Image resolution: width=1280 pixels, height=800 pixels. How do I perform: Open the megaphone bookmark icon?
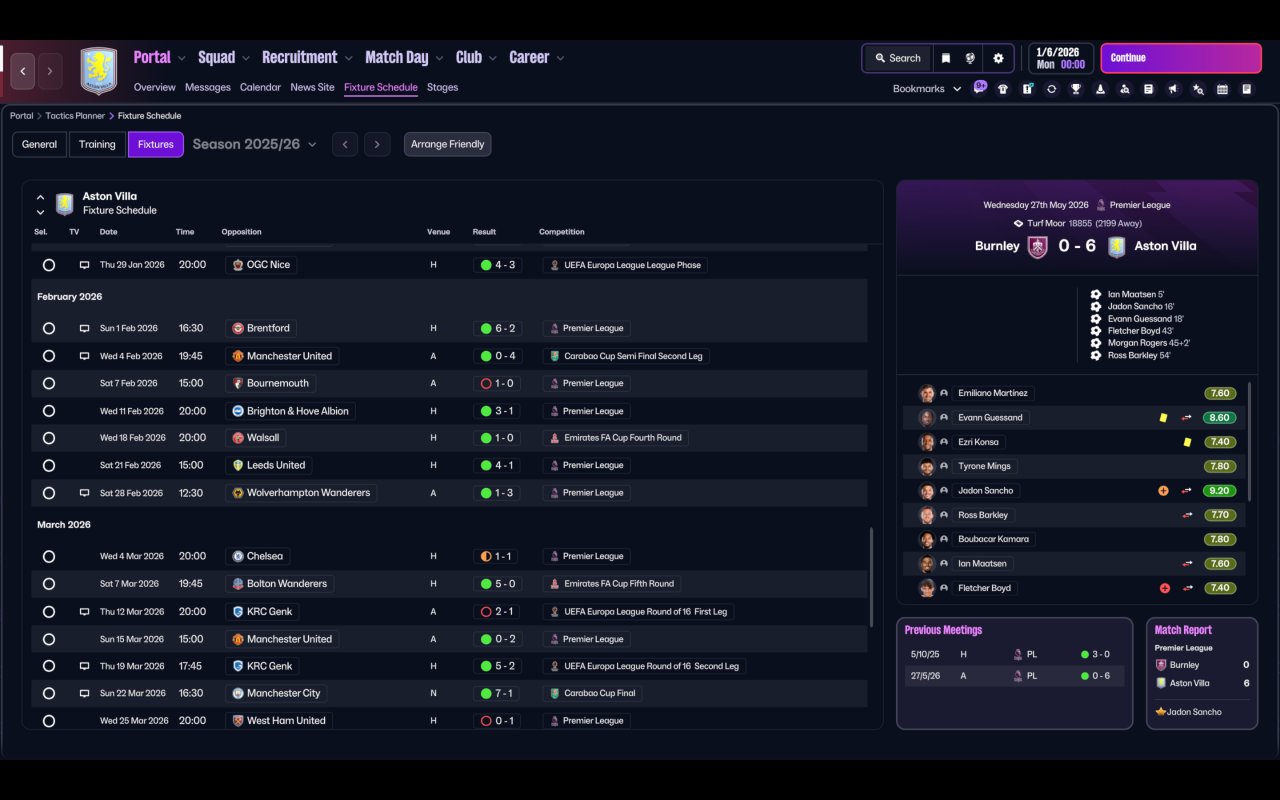pos(1173,89)
